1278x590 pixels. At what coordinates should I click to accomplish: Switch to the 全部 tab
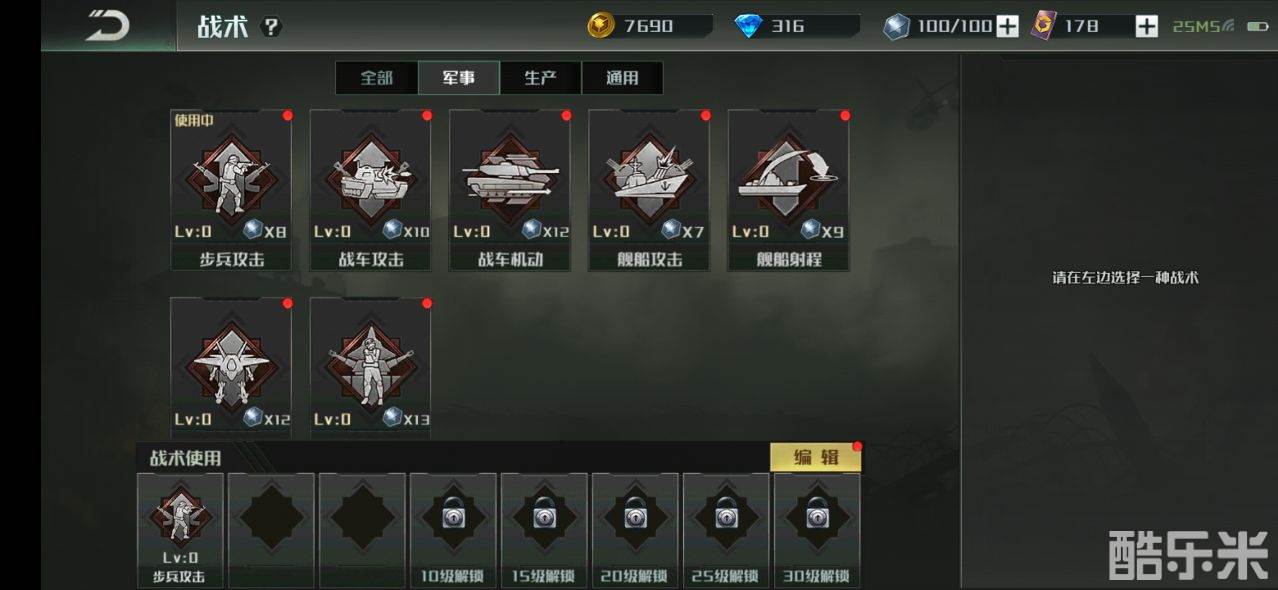(376, 78)
